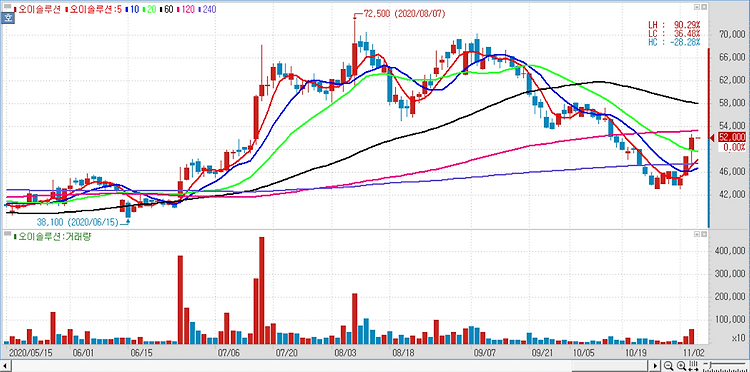This screenshot has width=750, height=372.
Task: Click the zoom out magnifier icon
Action: (669, 366)
